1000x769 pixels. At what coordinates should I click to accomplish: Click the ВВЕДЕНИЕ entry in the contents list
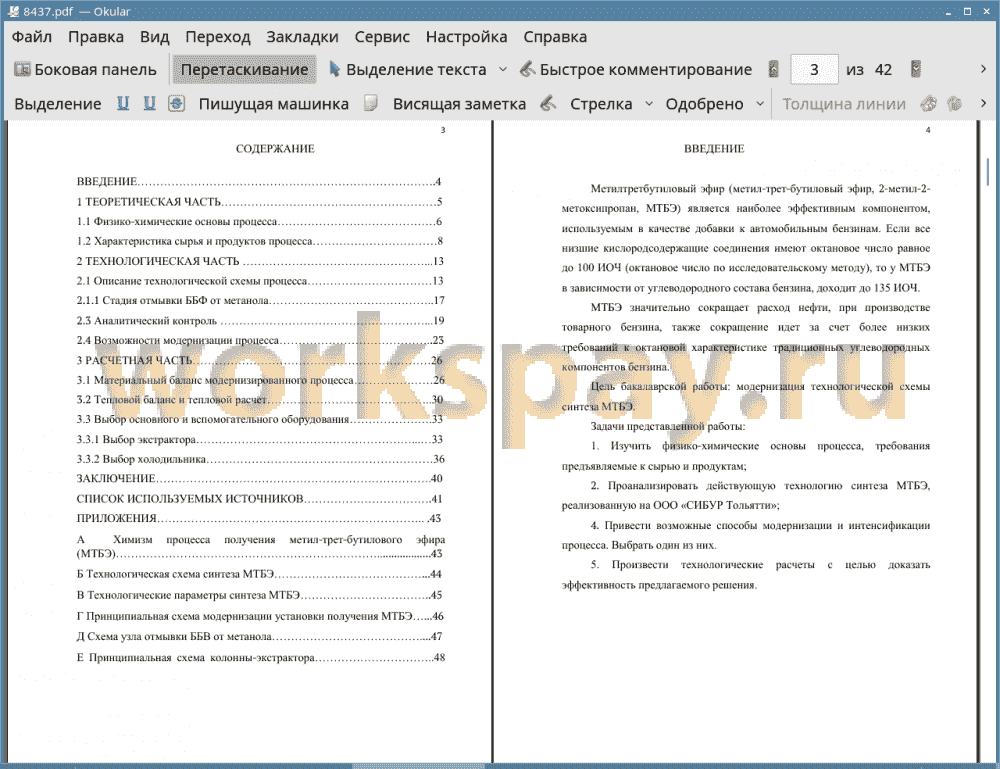click(x=259, y=182)
